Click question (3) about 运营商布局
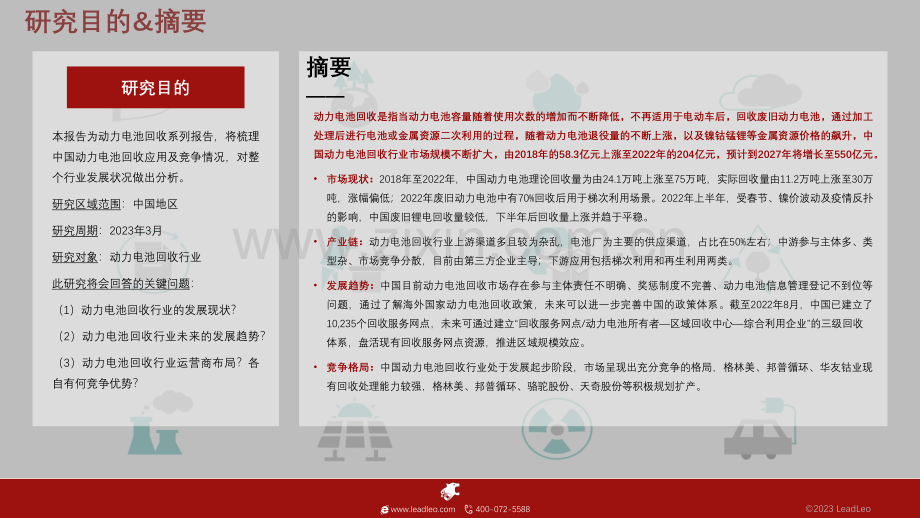 click(x=156, y=373)
